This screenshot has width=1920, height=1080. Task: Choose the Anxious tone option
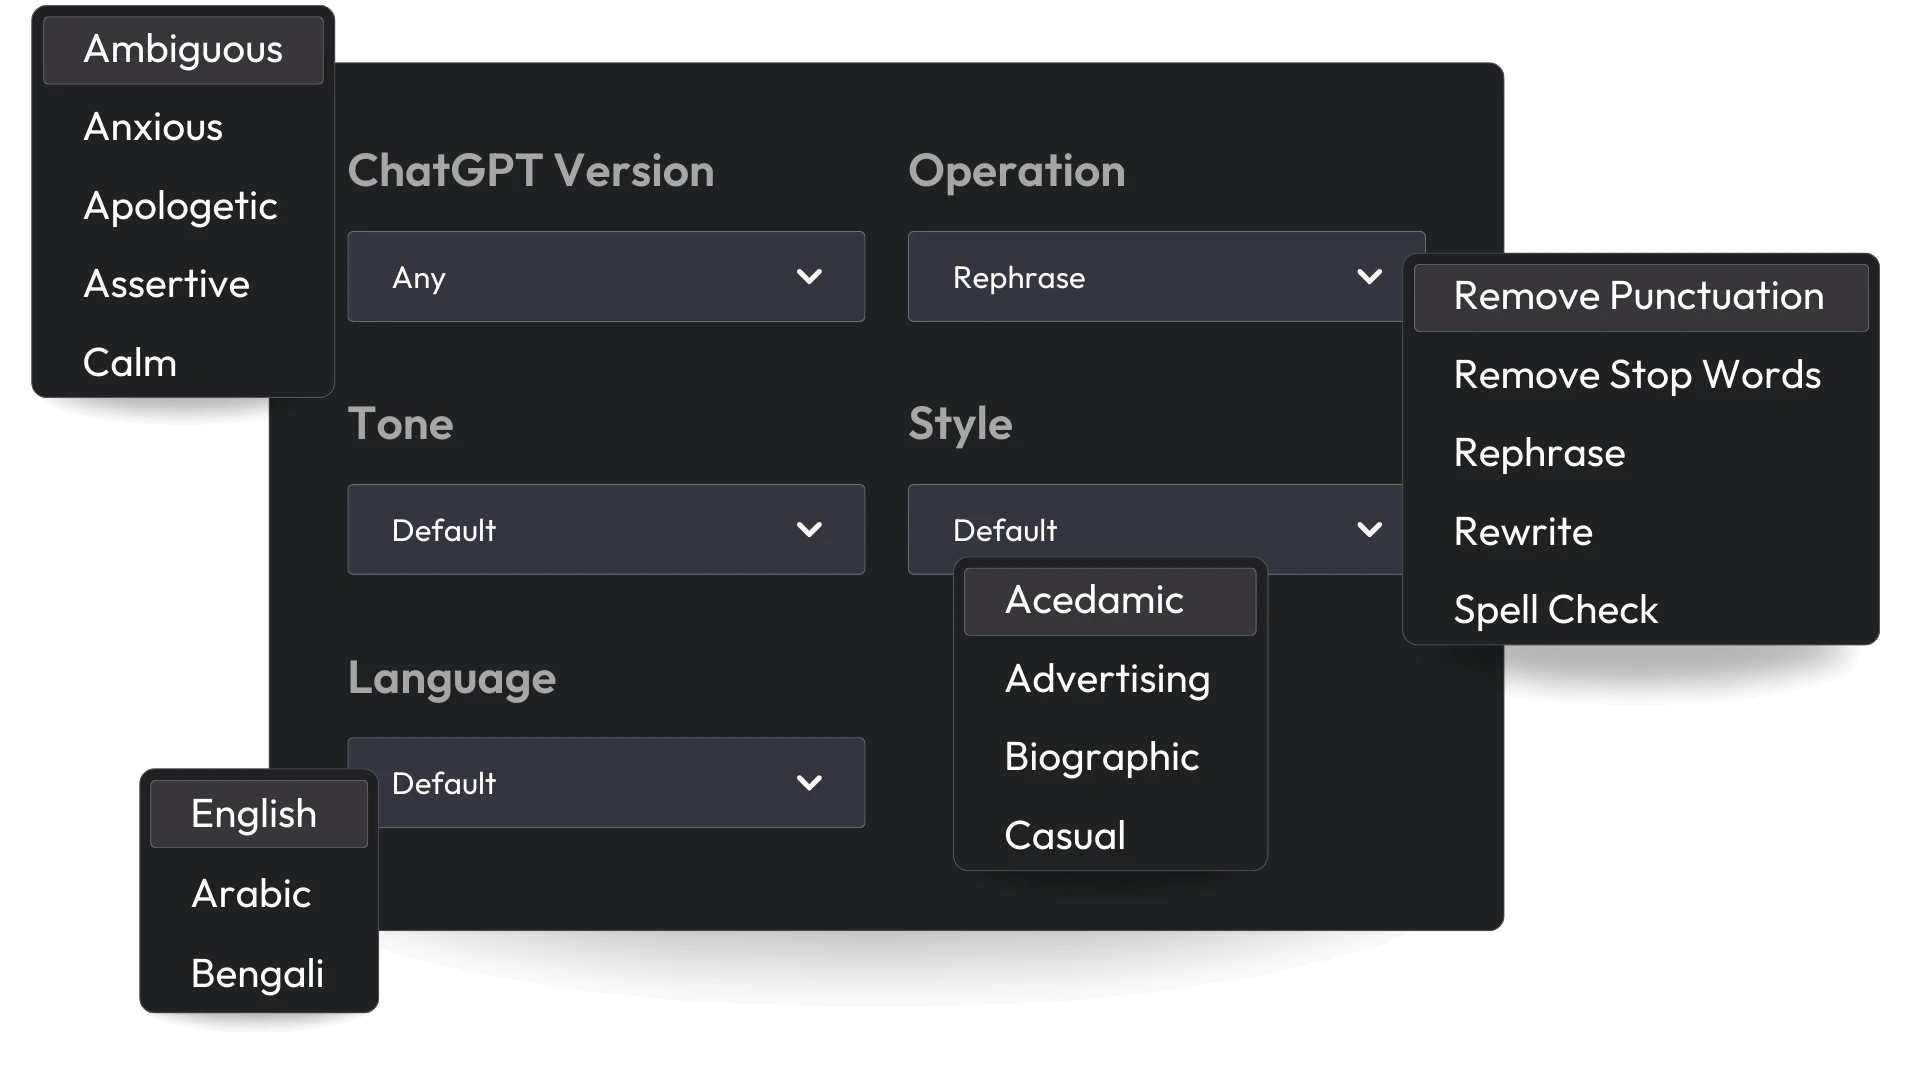click(x=152, y=127)
